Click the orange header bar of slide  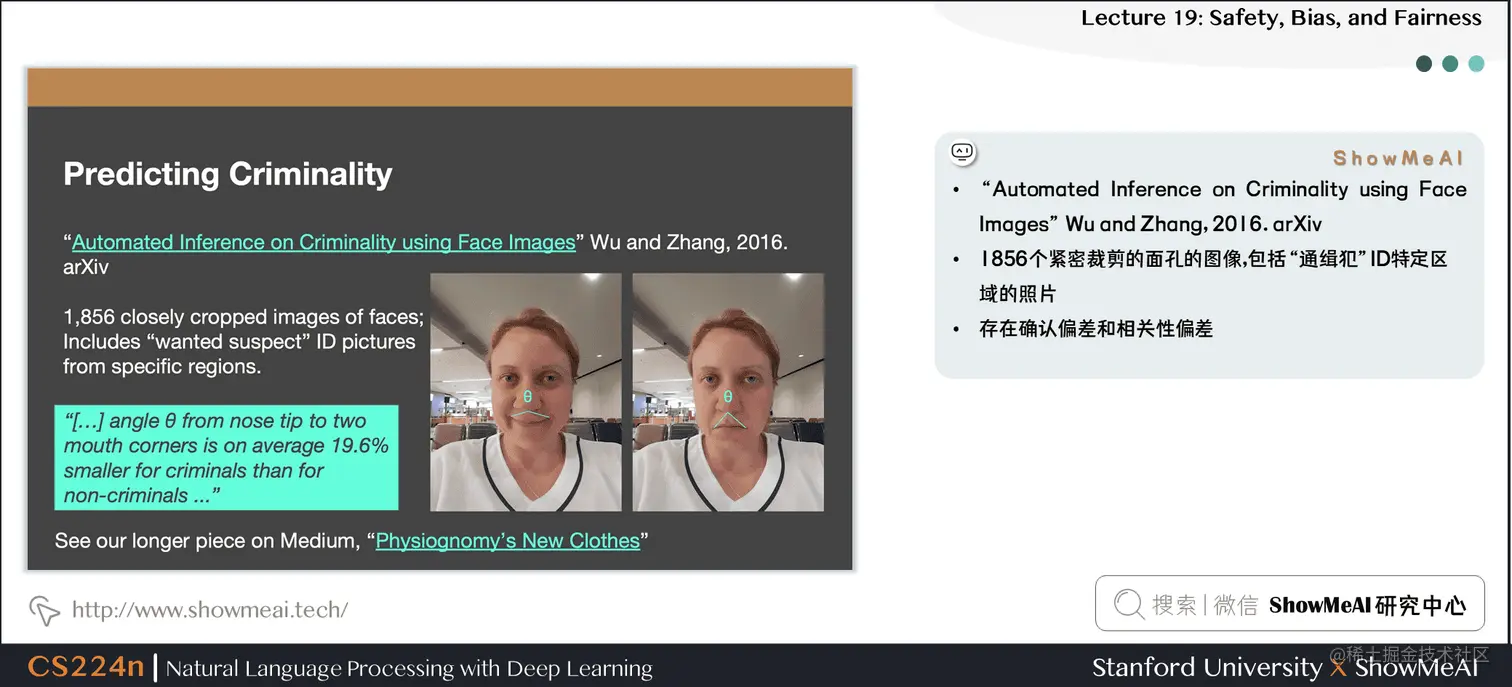tap(440, 87)
